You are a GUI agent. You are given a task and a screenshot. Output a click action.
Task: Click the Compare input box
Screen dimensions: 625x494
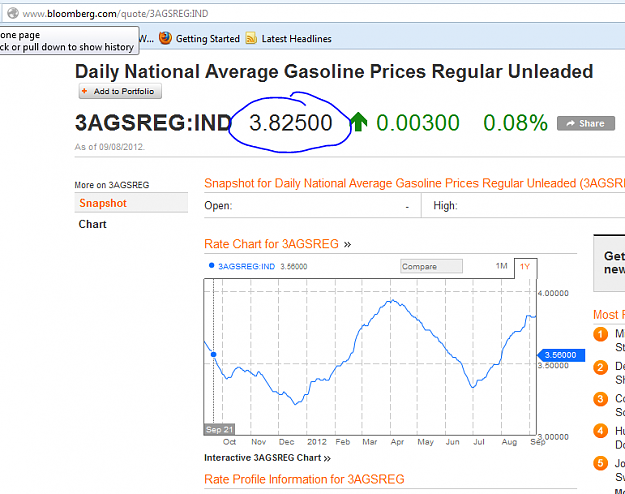(431, 266)
